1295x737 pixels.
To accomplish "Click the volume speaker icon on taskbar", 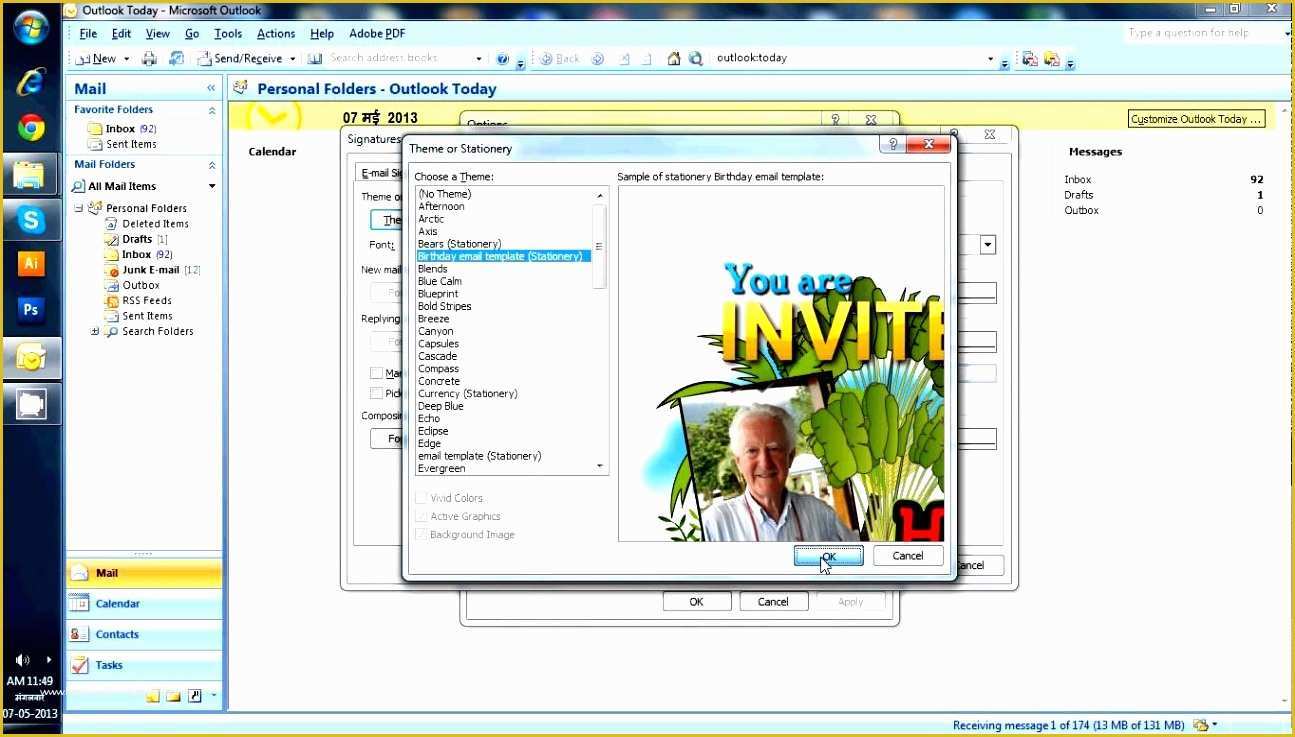I will tap(22, 660).
